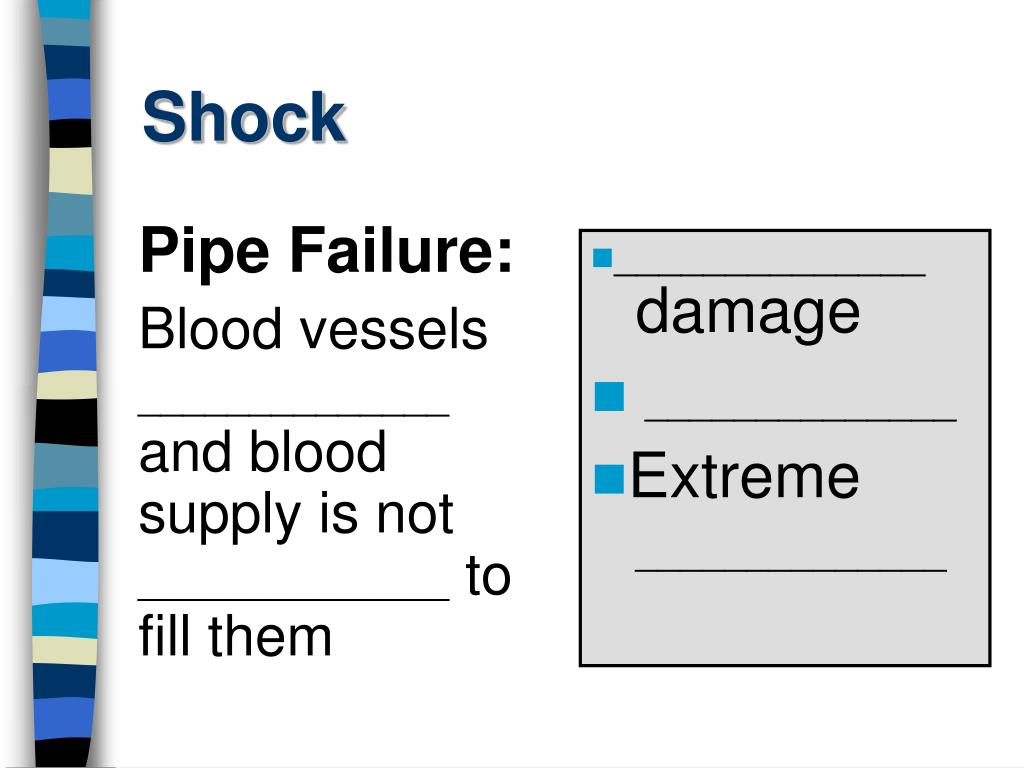
Task: Click the blue bullet next to Extreme
Action: [x=609, y=479]
